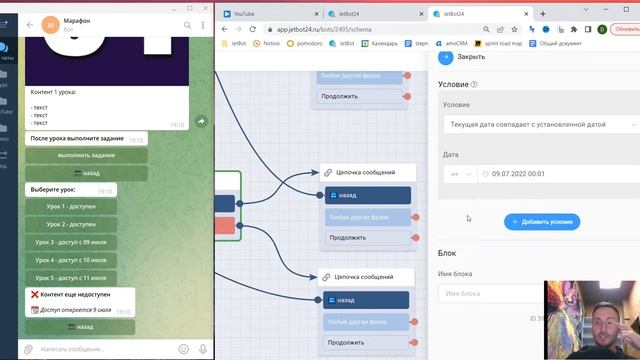
Task: Open a new browser tab
Action: click(542, 14)
